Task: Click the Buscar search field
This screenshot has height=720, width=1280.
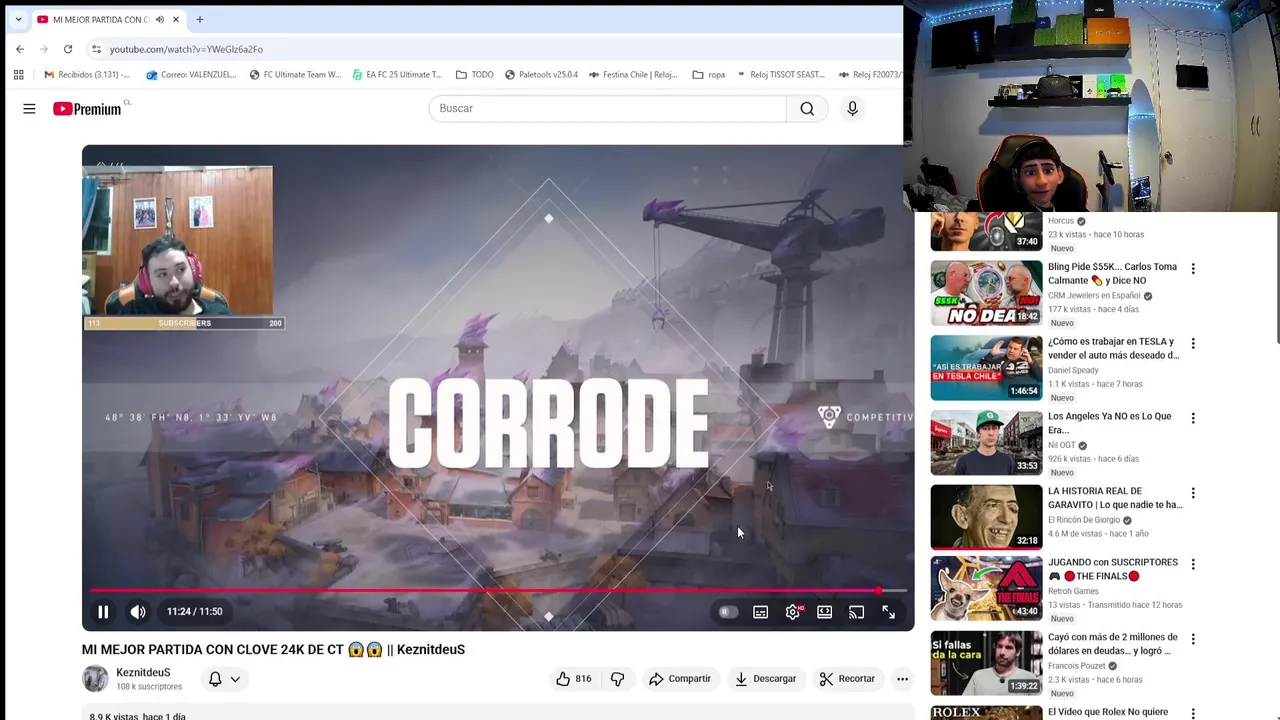Action: tap(607, 108)
